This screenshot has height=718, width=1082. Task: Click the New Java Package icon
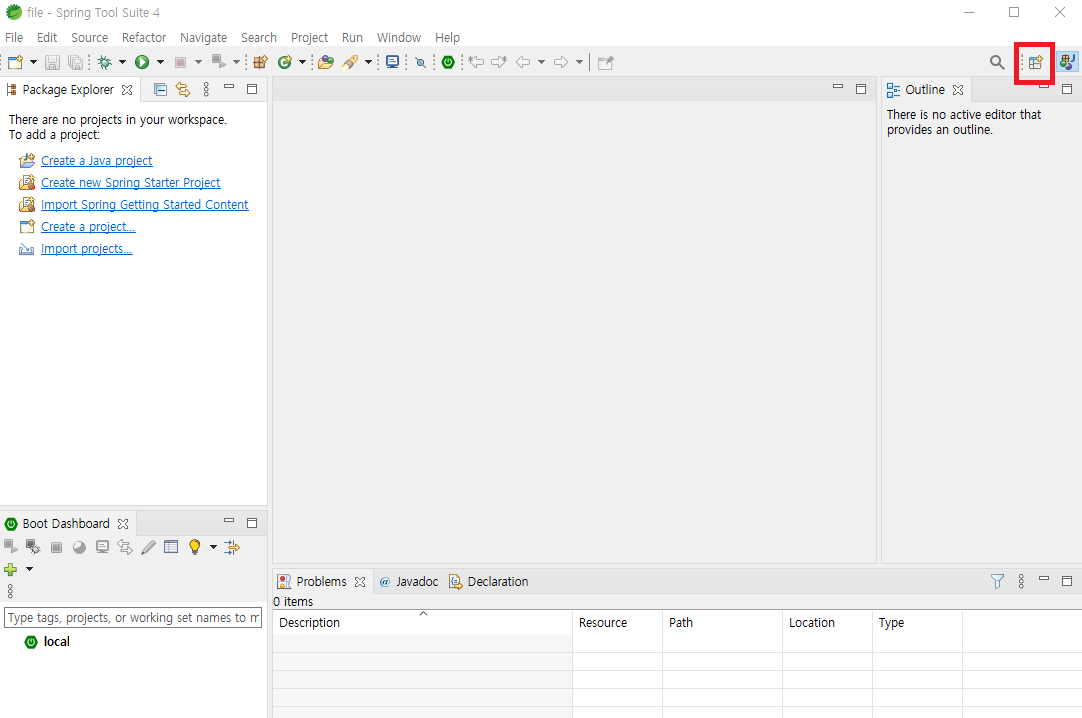[260, 62]
